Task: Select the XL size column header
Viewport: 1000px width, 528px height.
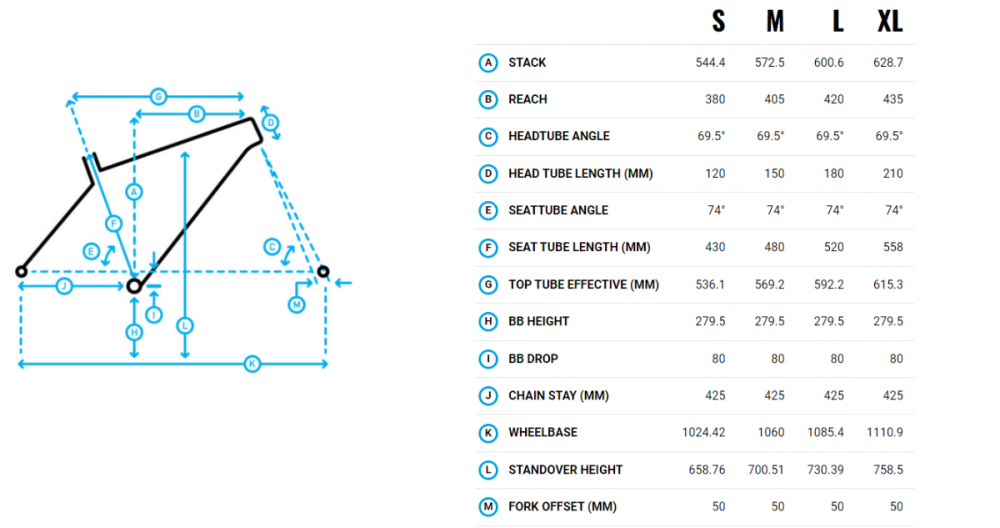Action: point(889,21)
